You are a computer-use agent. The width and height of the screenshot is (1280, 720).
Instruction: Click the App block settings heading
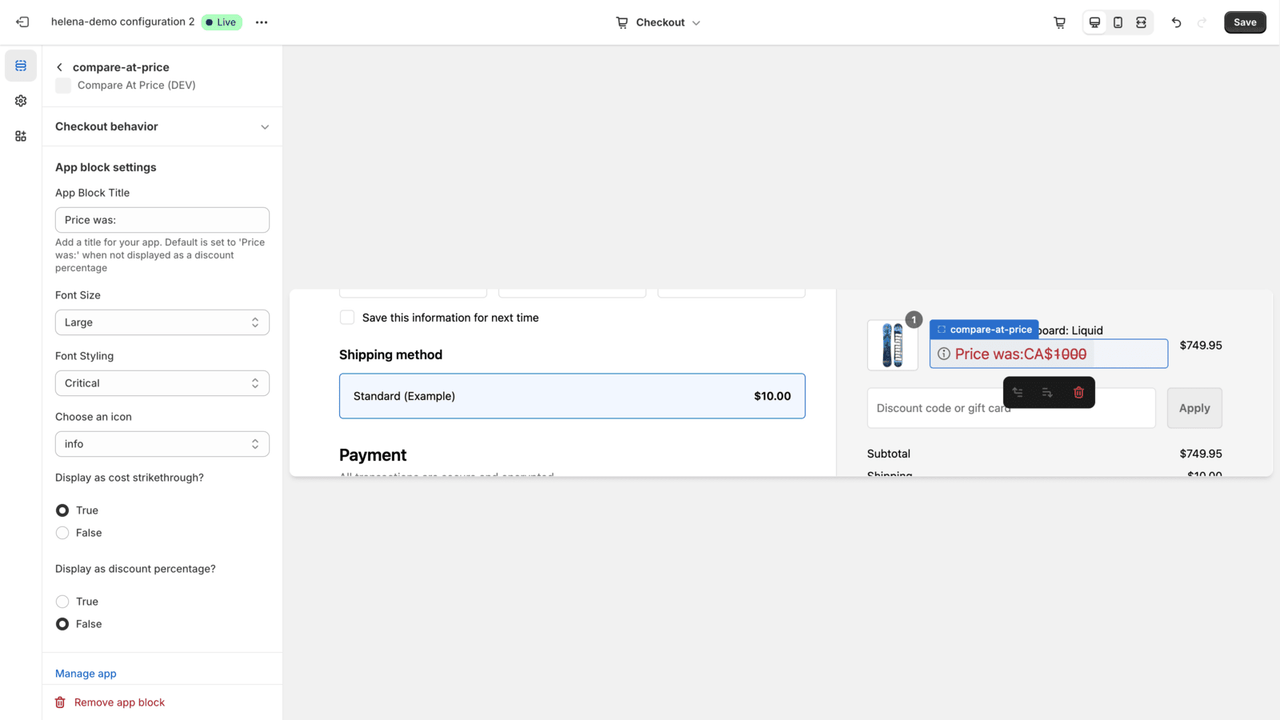106,167
